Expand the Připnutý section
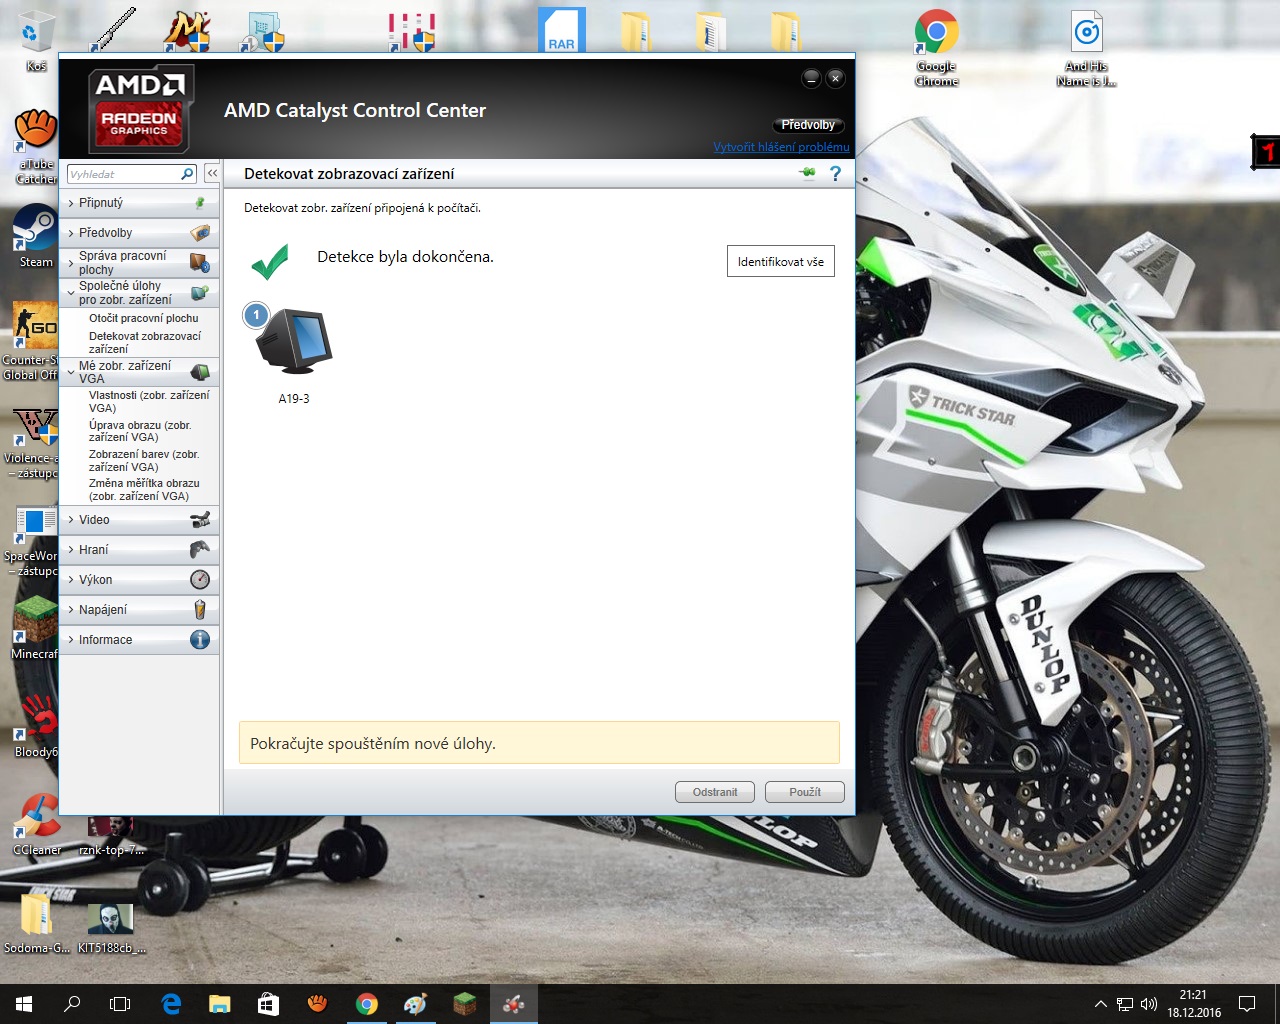Viewport: 1280px width, 1024px height. tap(101, 203)
